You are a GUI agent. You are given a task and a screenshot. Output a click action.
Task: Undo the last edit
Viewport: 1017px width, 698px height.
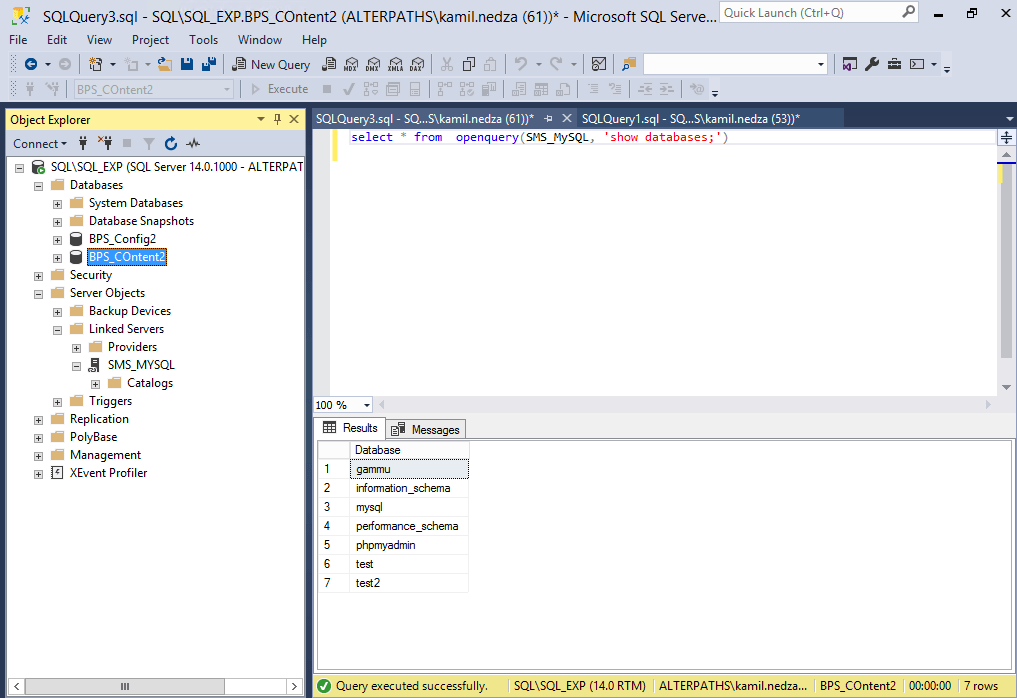[521, 64]
